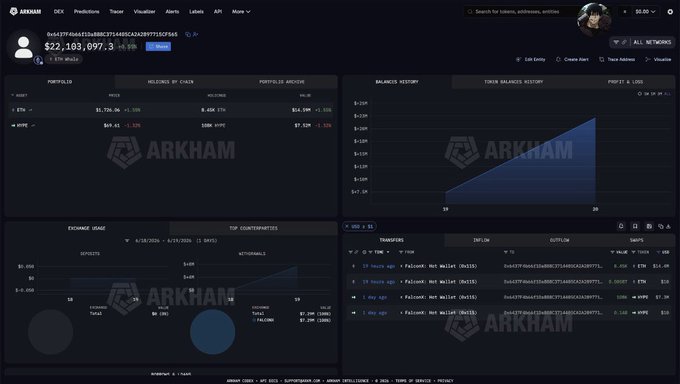Screen dimensions: 680x384
Task: Open the profile avatar picture at top right
Action: (594, 20)
